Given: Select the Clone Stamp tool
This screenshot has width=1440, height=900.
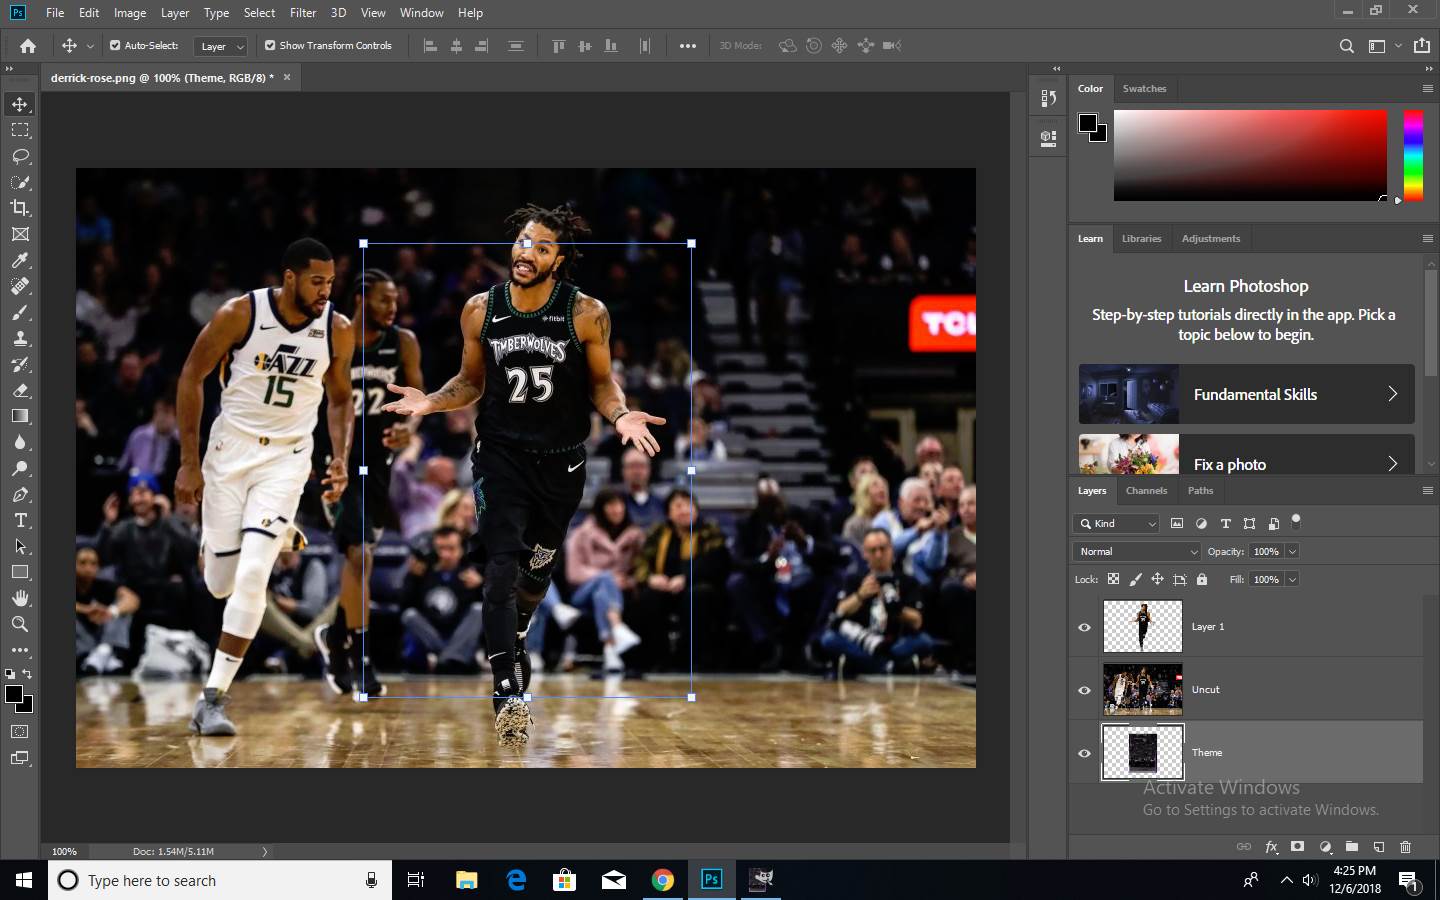Looking at the screenshot, I should tap(20, 338).
